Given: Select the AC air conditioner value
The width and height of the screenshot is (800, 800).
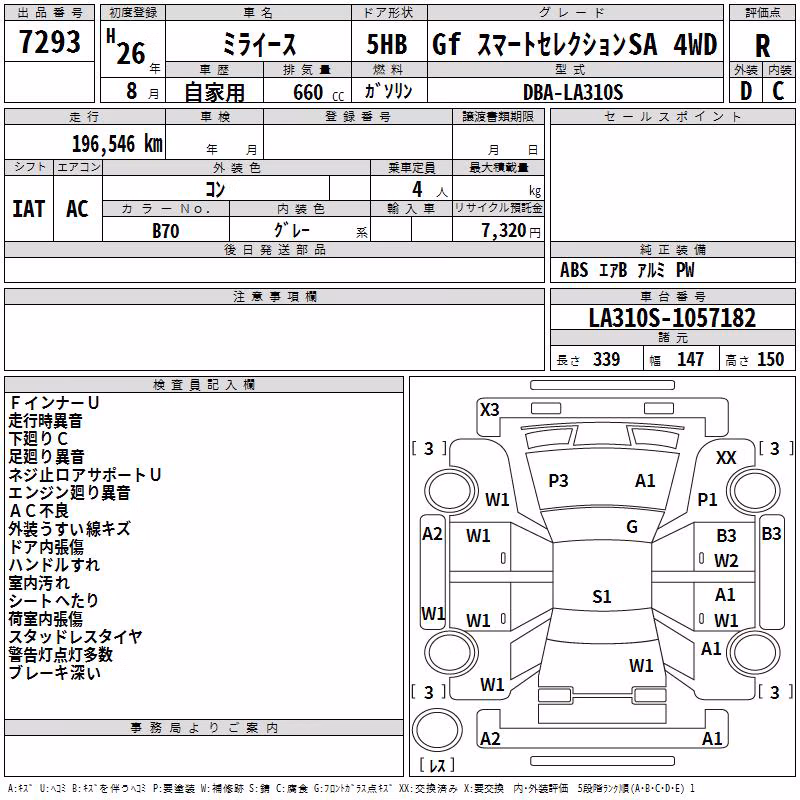Looking at the screenshot, I should coord(77,209).
